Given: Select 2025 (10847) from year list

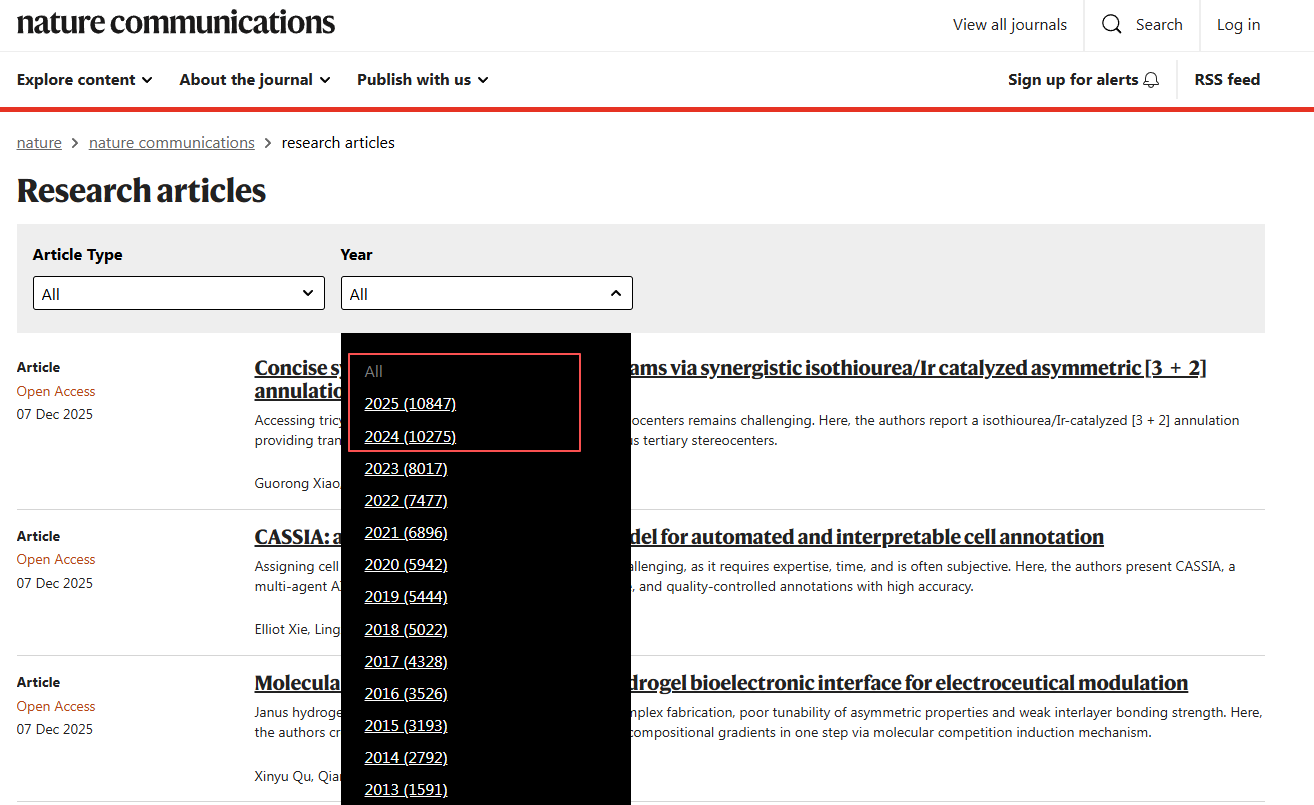Looking at the screenshot, I should (410, 404).
